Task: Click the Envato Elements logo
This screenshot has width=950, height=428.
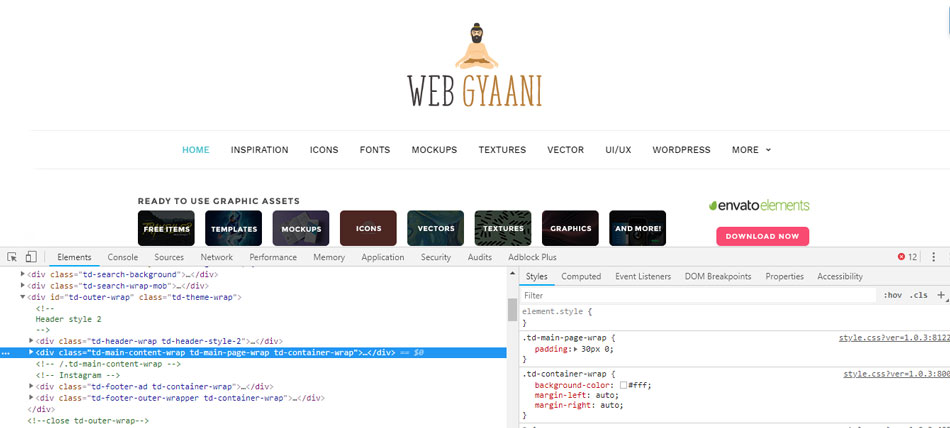Action: [759, 205]
